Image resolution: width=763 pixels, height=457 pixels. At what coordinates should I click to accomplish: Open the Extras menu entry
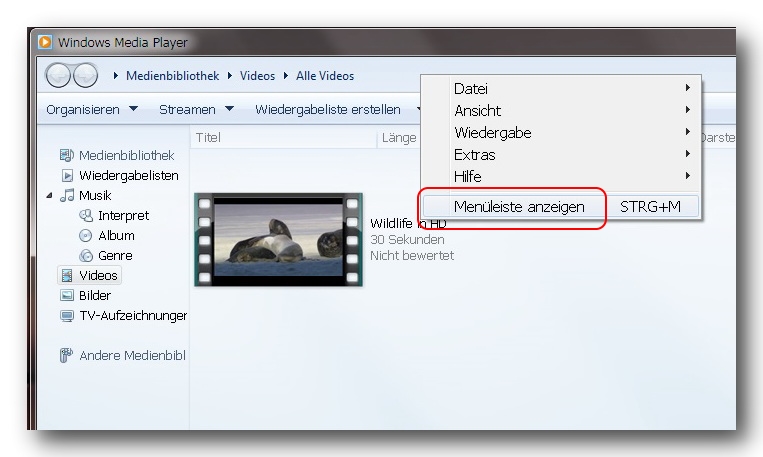click(561, 154)
